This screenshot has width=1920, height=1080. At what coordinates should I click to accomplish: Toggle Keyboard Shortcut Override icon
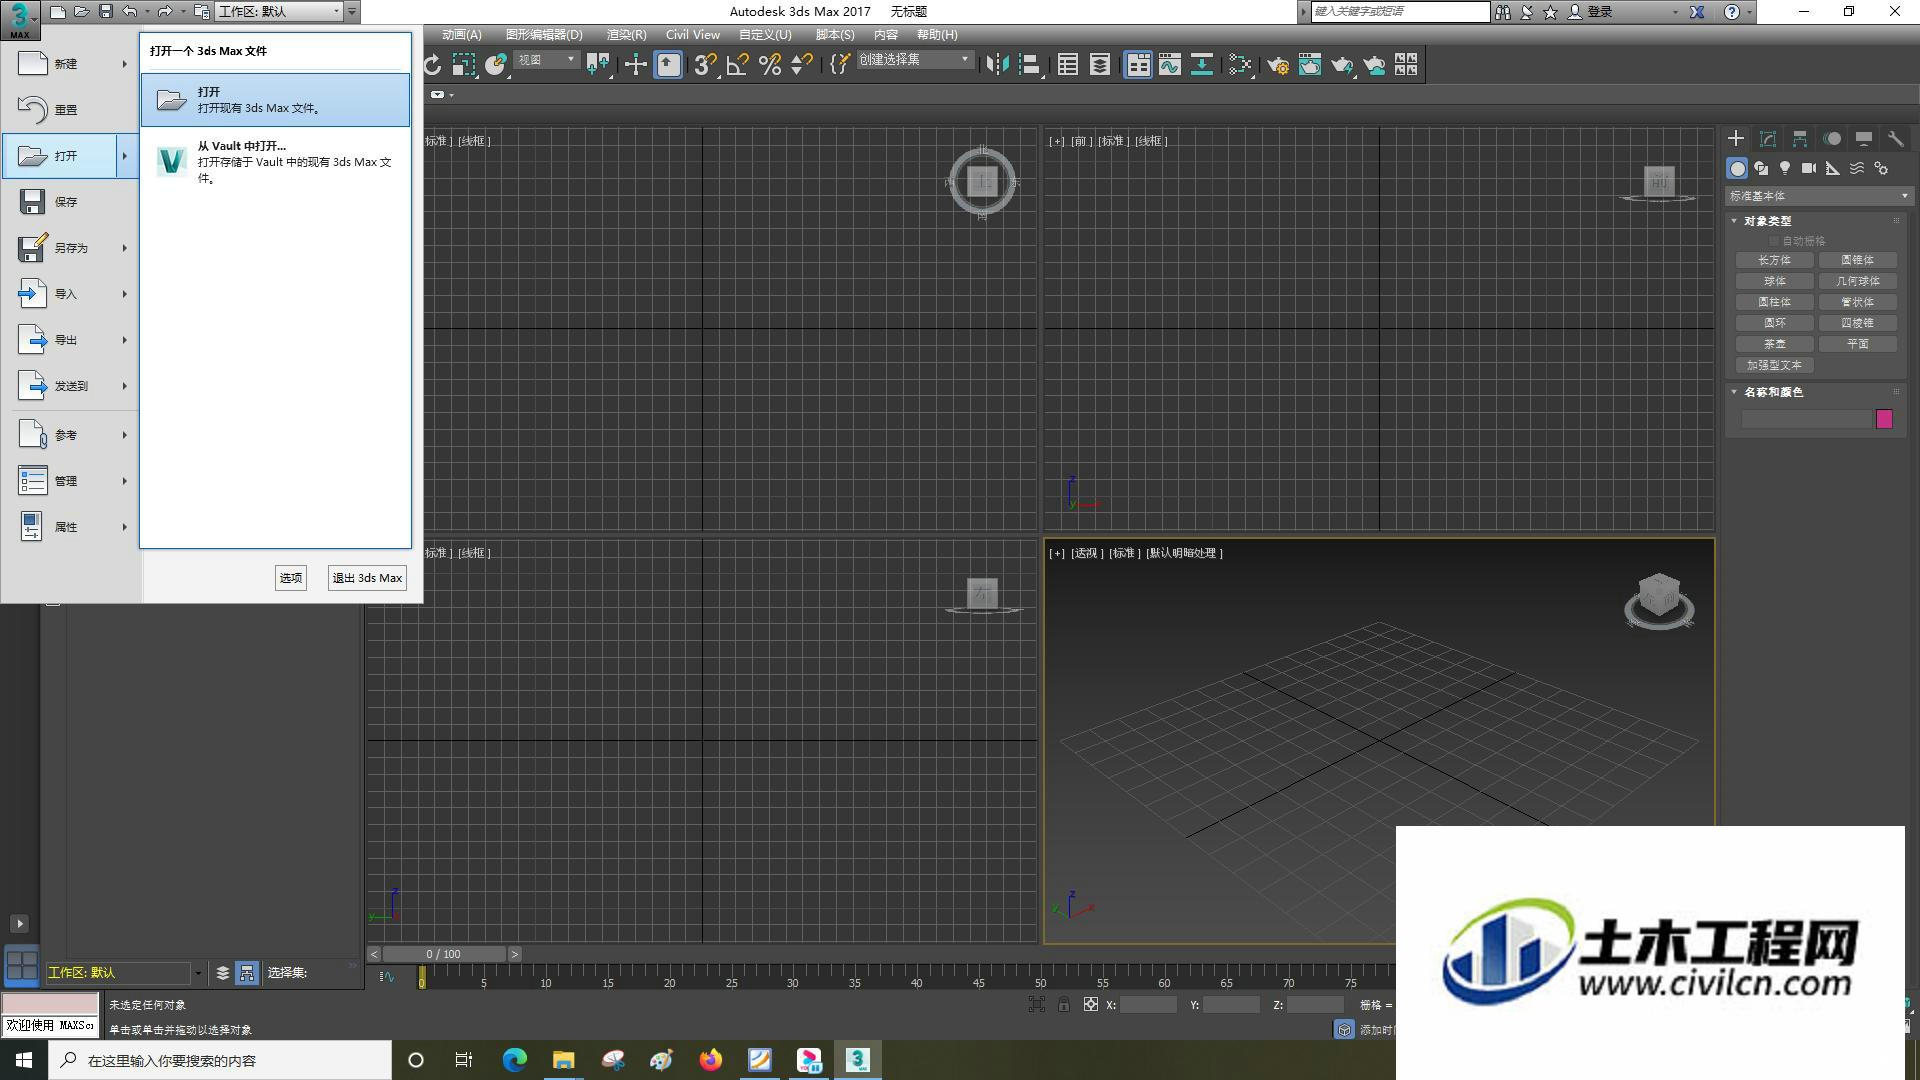click(668, 65)
